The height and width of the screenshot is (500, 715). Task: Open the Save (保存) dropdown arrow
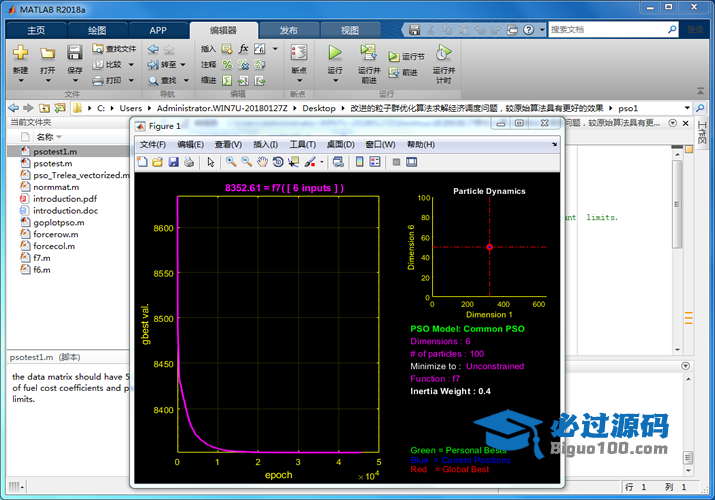tap(75, 81)
